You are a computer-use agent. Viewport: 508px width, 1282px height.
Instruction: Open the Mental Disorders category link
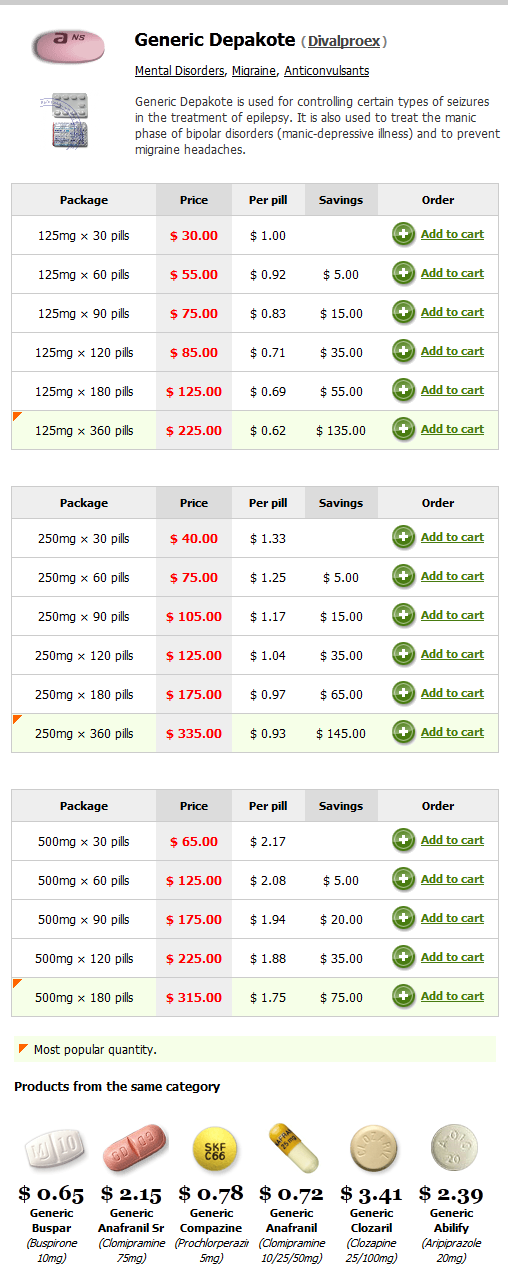coord(180,71)
